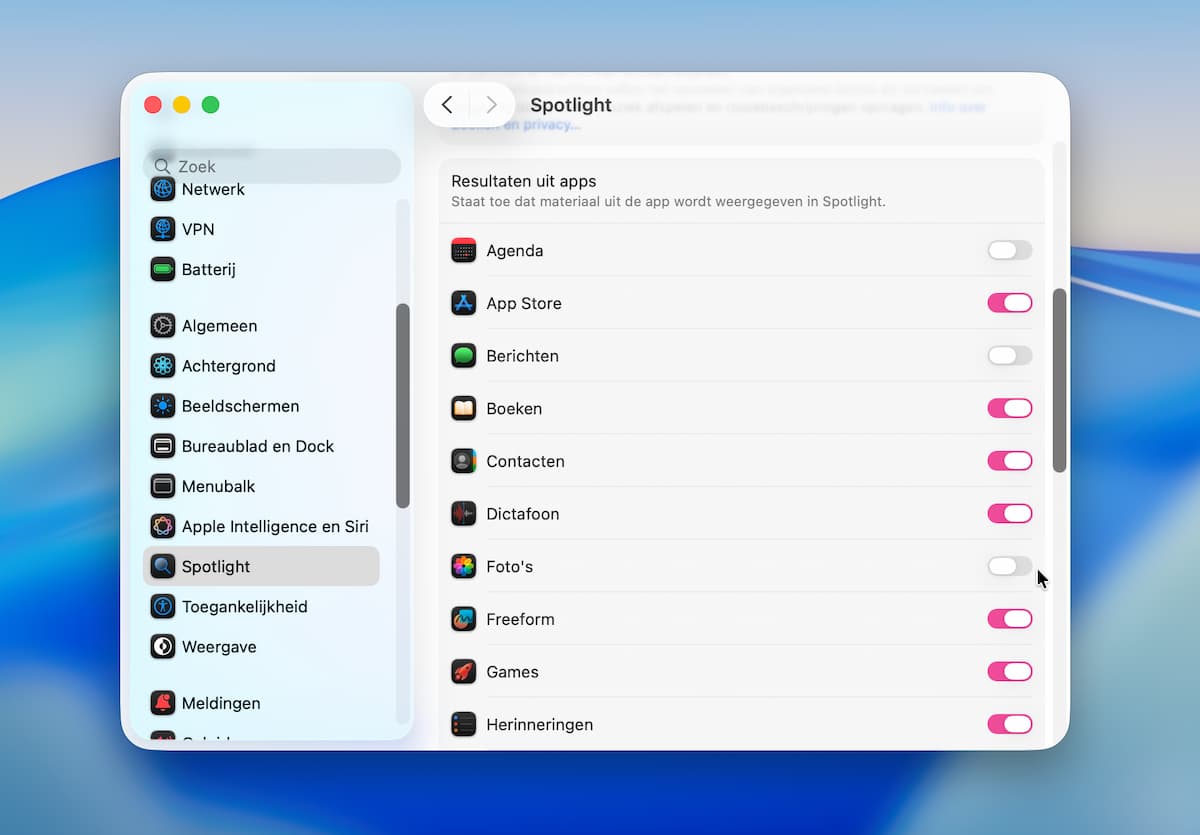The height and width of the screenshot is (835, 1200).
Task: Turn on the Berichten toggle
Action: [x=1009, y=356]
